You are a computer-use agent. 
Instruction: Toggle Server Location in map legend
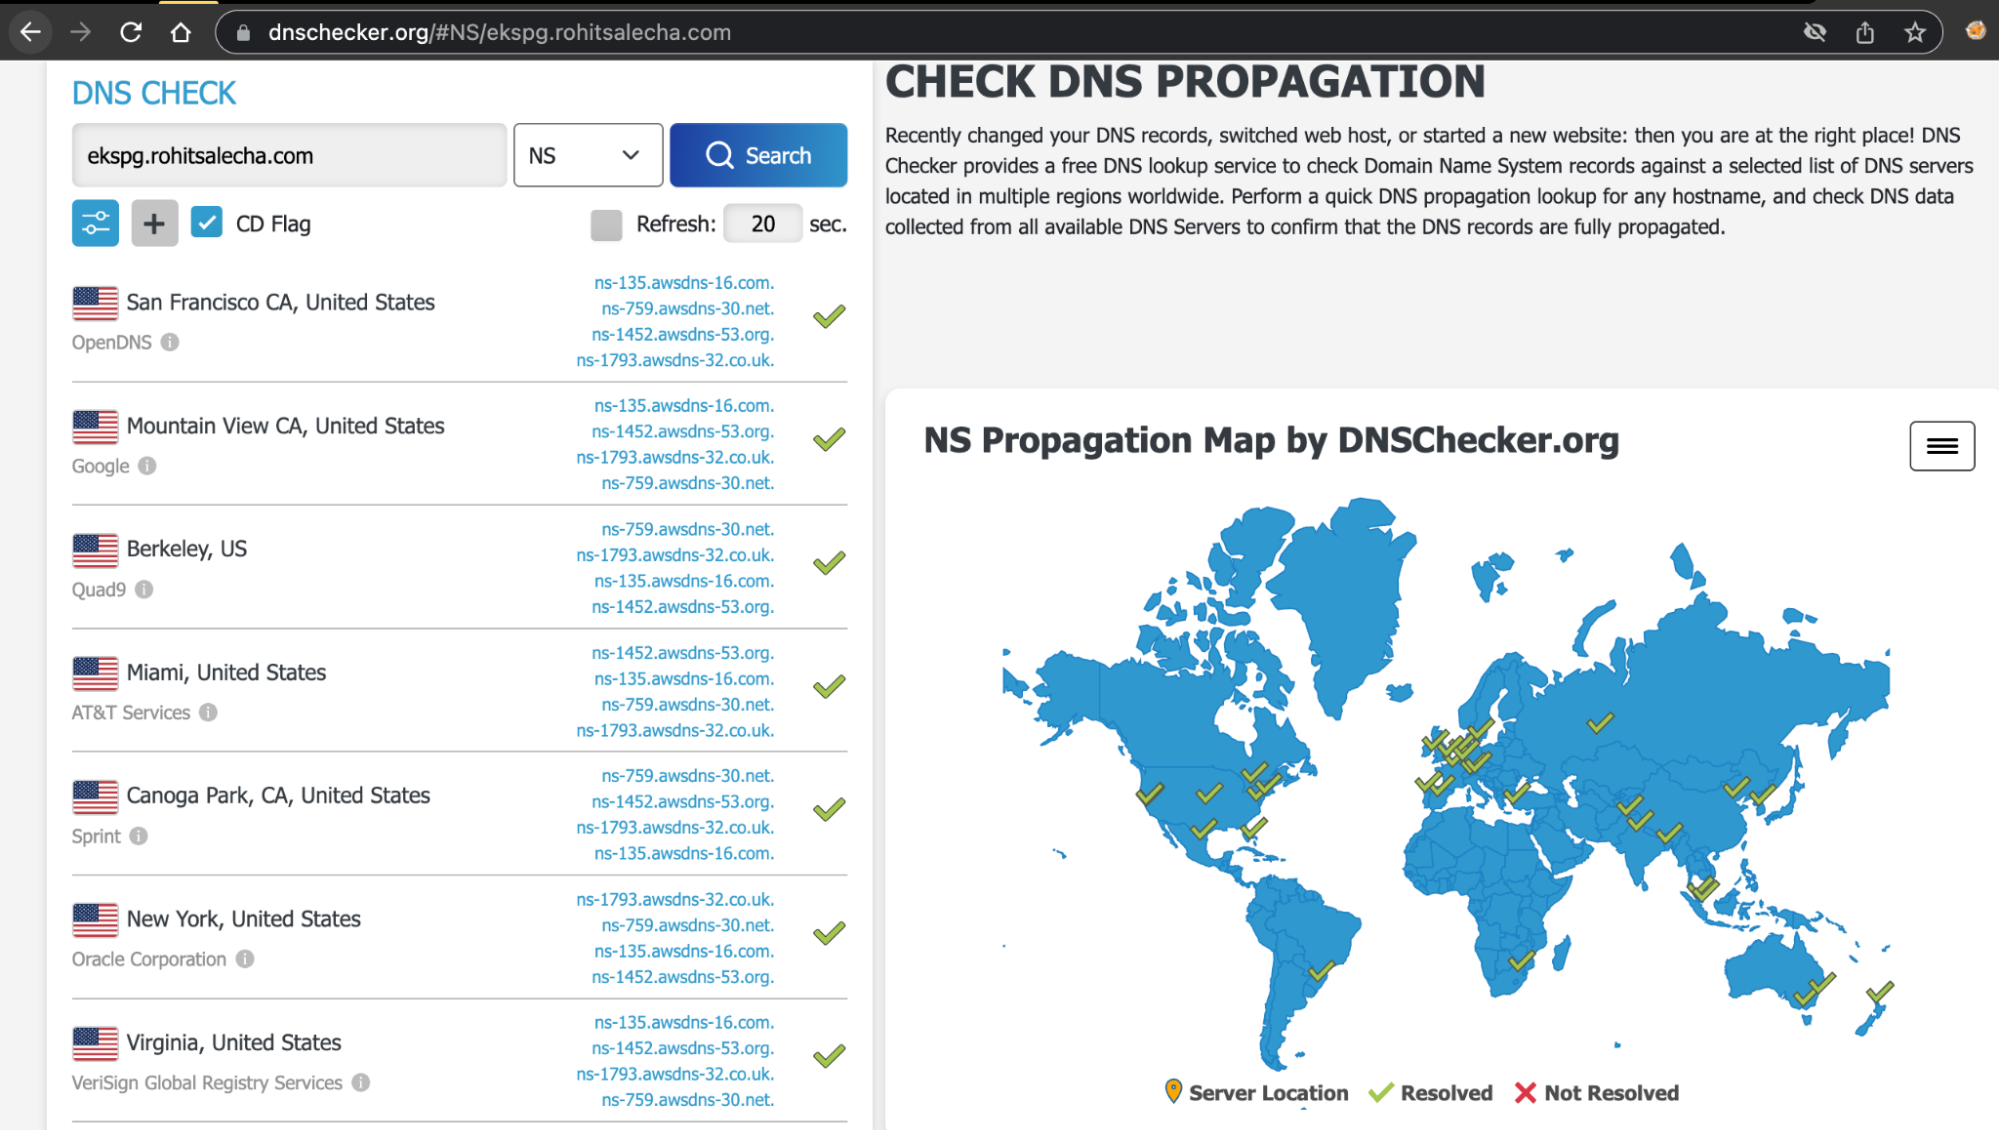1257,1093
